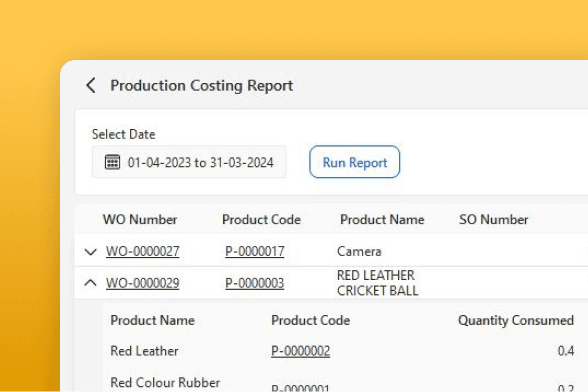Expand the WO-0000027 row chevron

point(90,251)
